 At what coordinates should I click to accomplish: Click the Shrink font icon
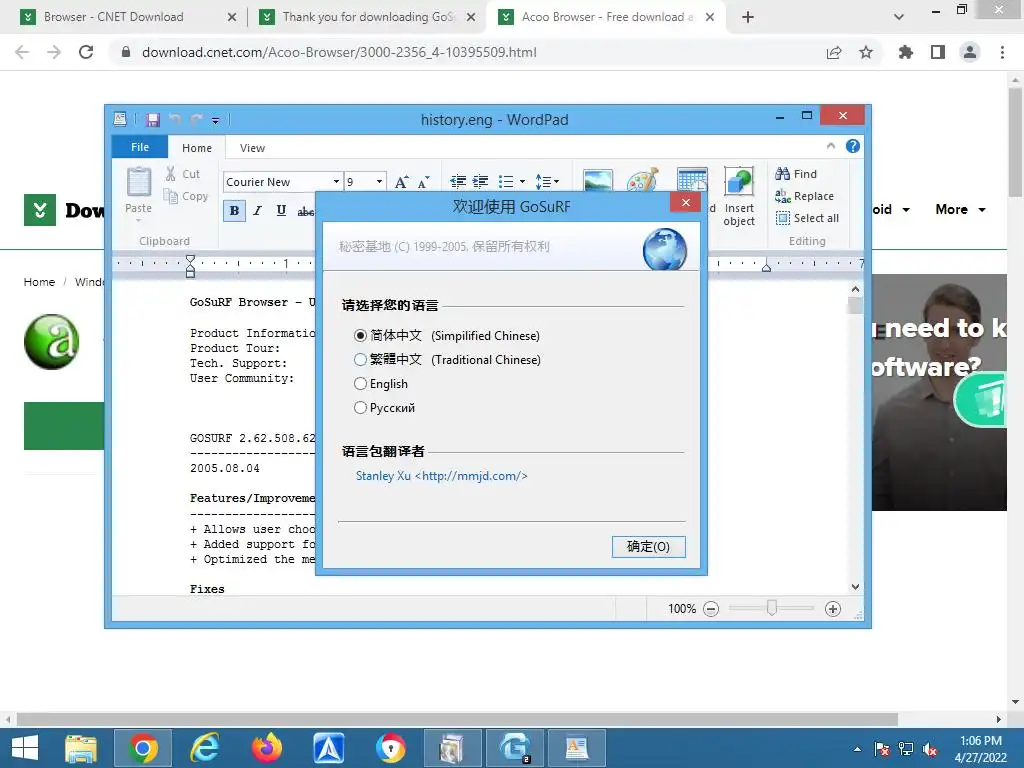423,182
